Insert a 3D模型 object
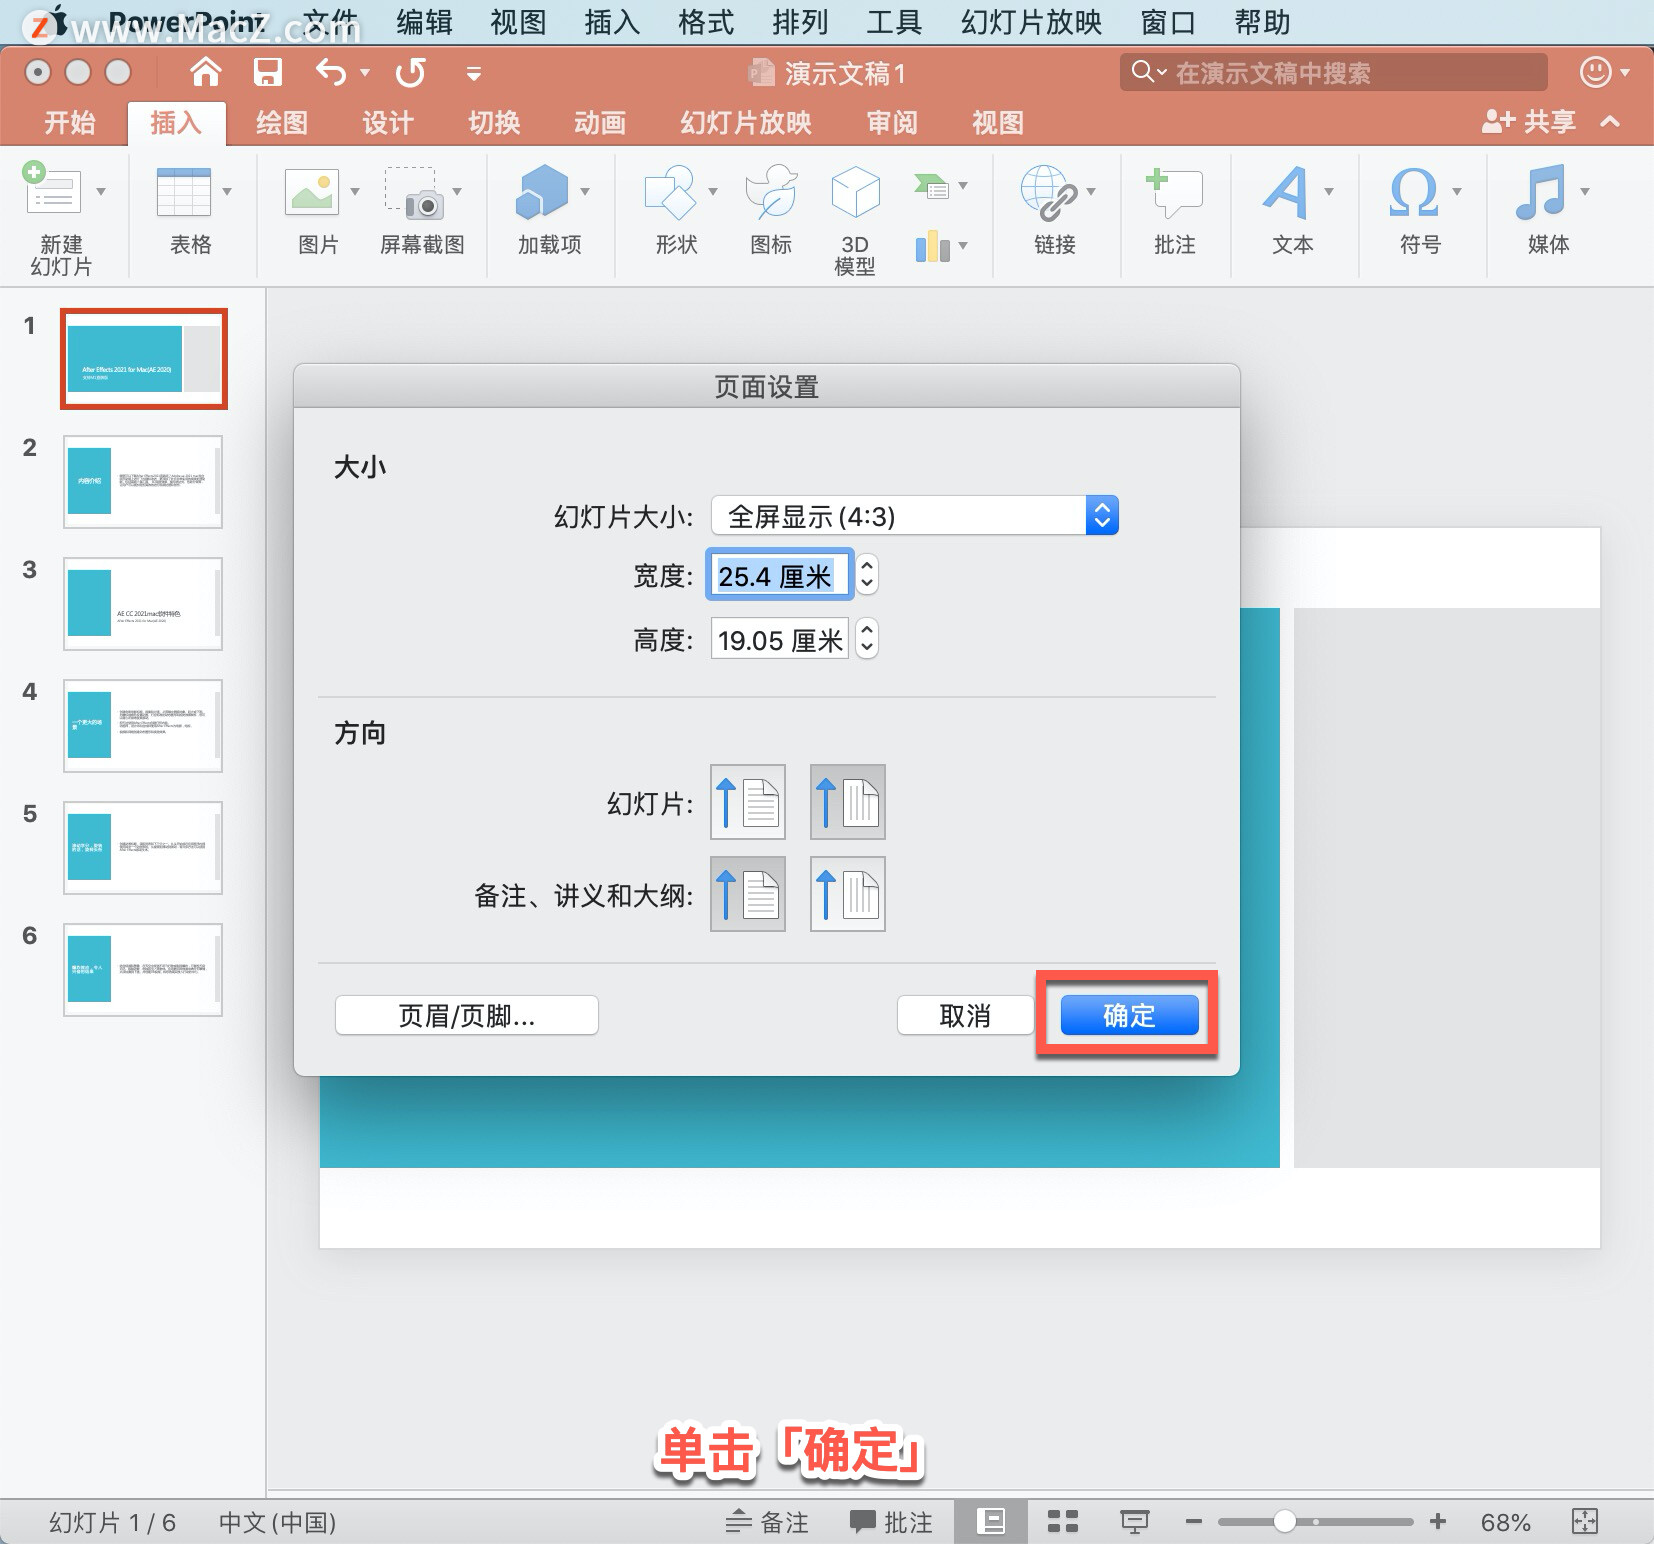Image resolution: width=1654 pixels, height=1544 pixels. pyautogui.click(x=855, y=192)
